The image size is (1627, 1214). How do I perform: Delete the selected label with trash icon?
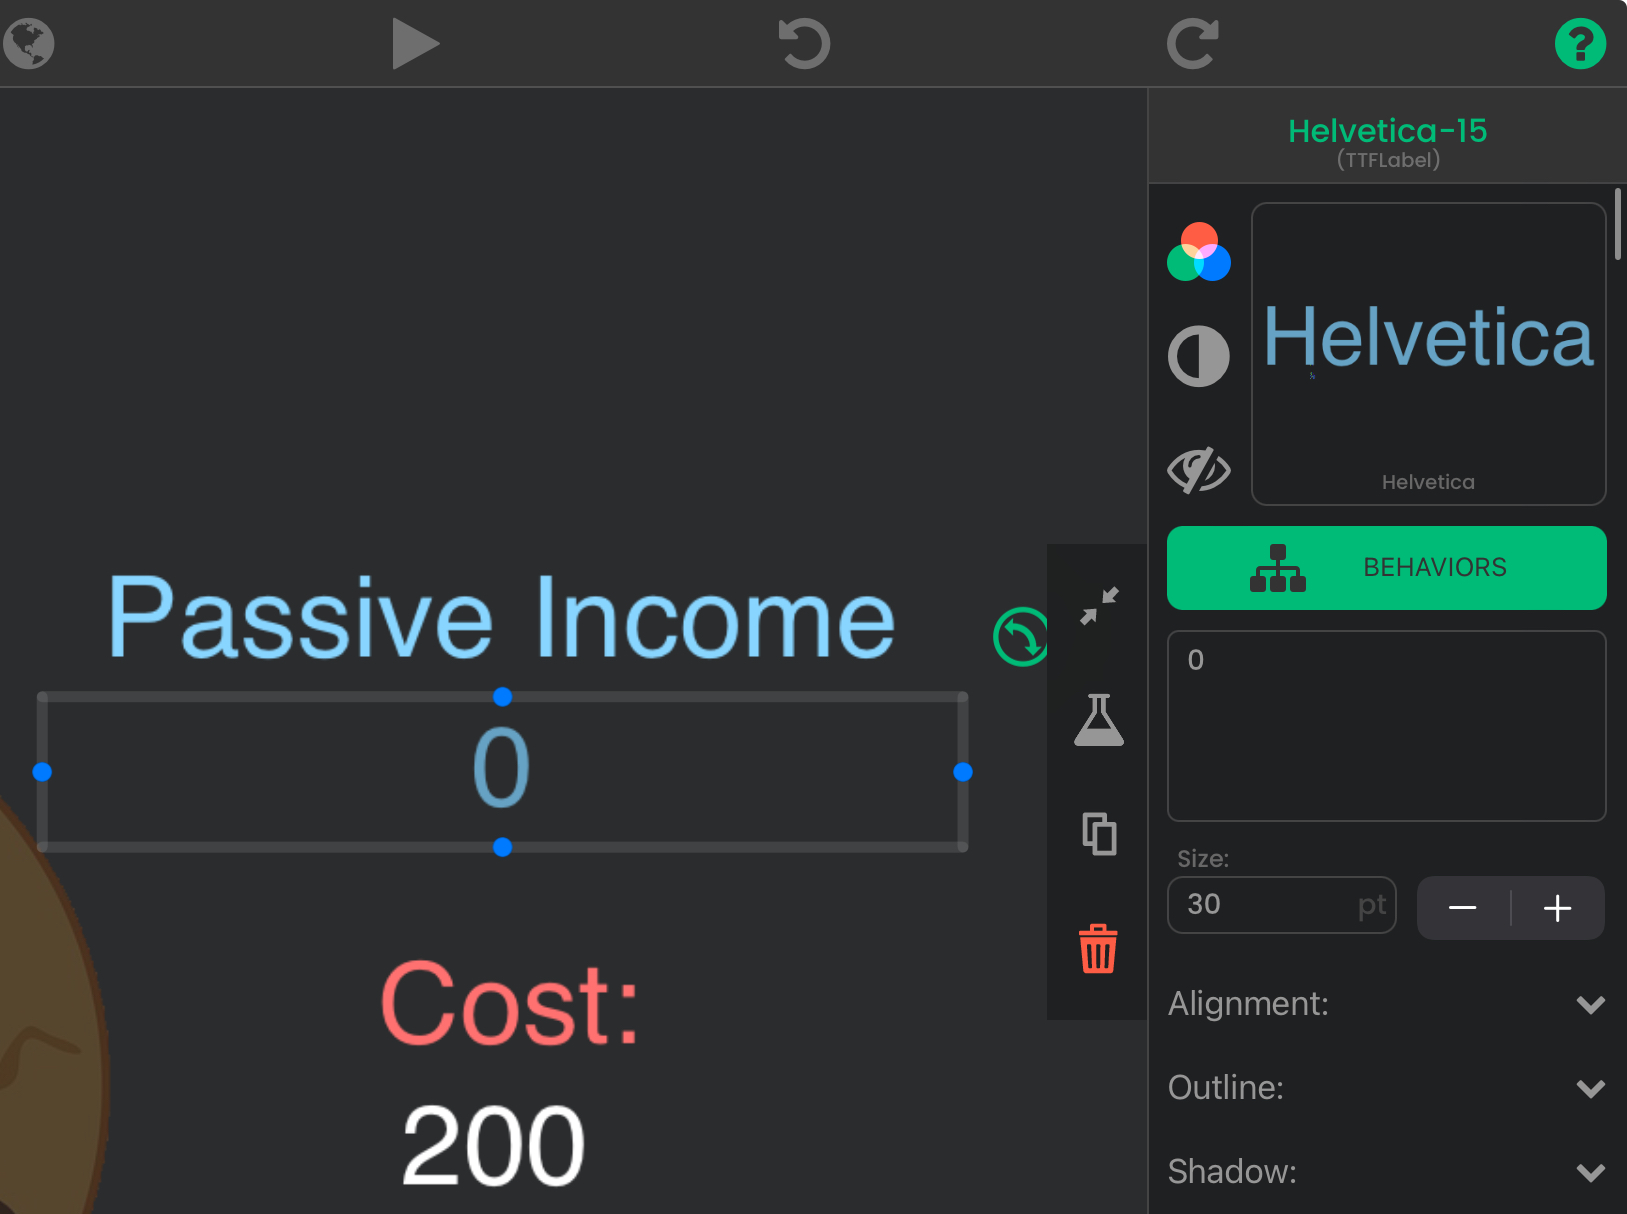pyautogui.click(x=1098, y=949)
